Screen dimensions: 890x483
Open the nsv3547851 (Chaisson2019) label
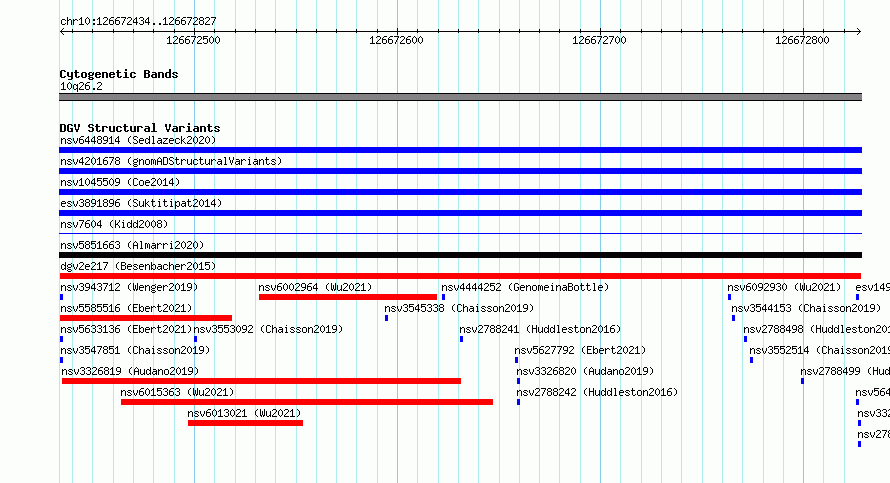tap(135, 350)
